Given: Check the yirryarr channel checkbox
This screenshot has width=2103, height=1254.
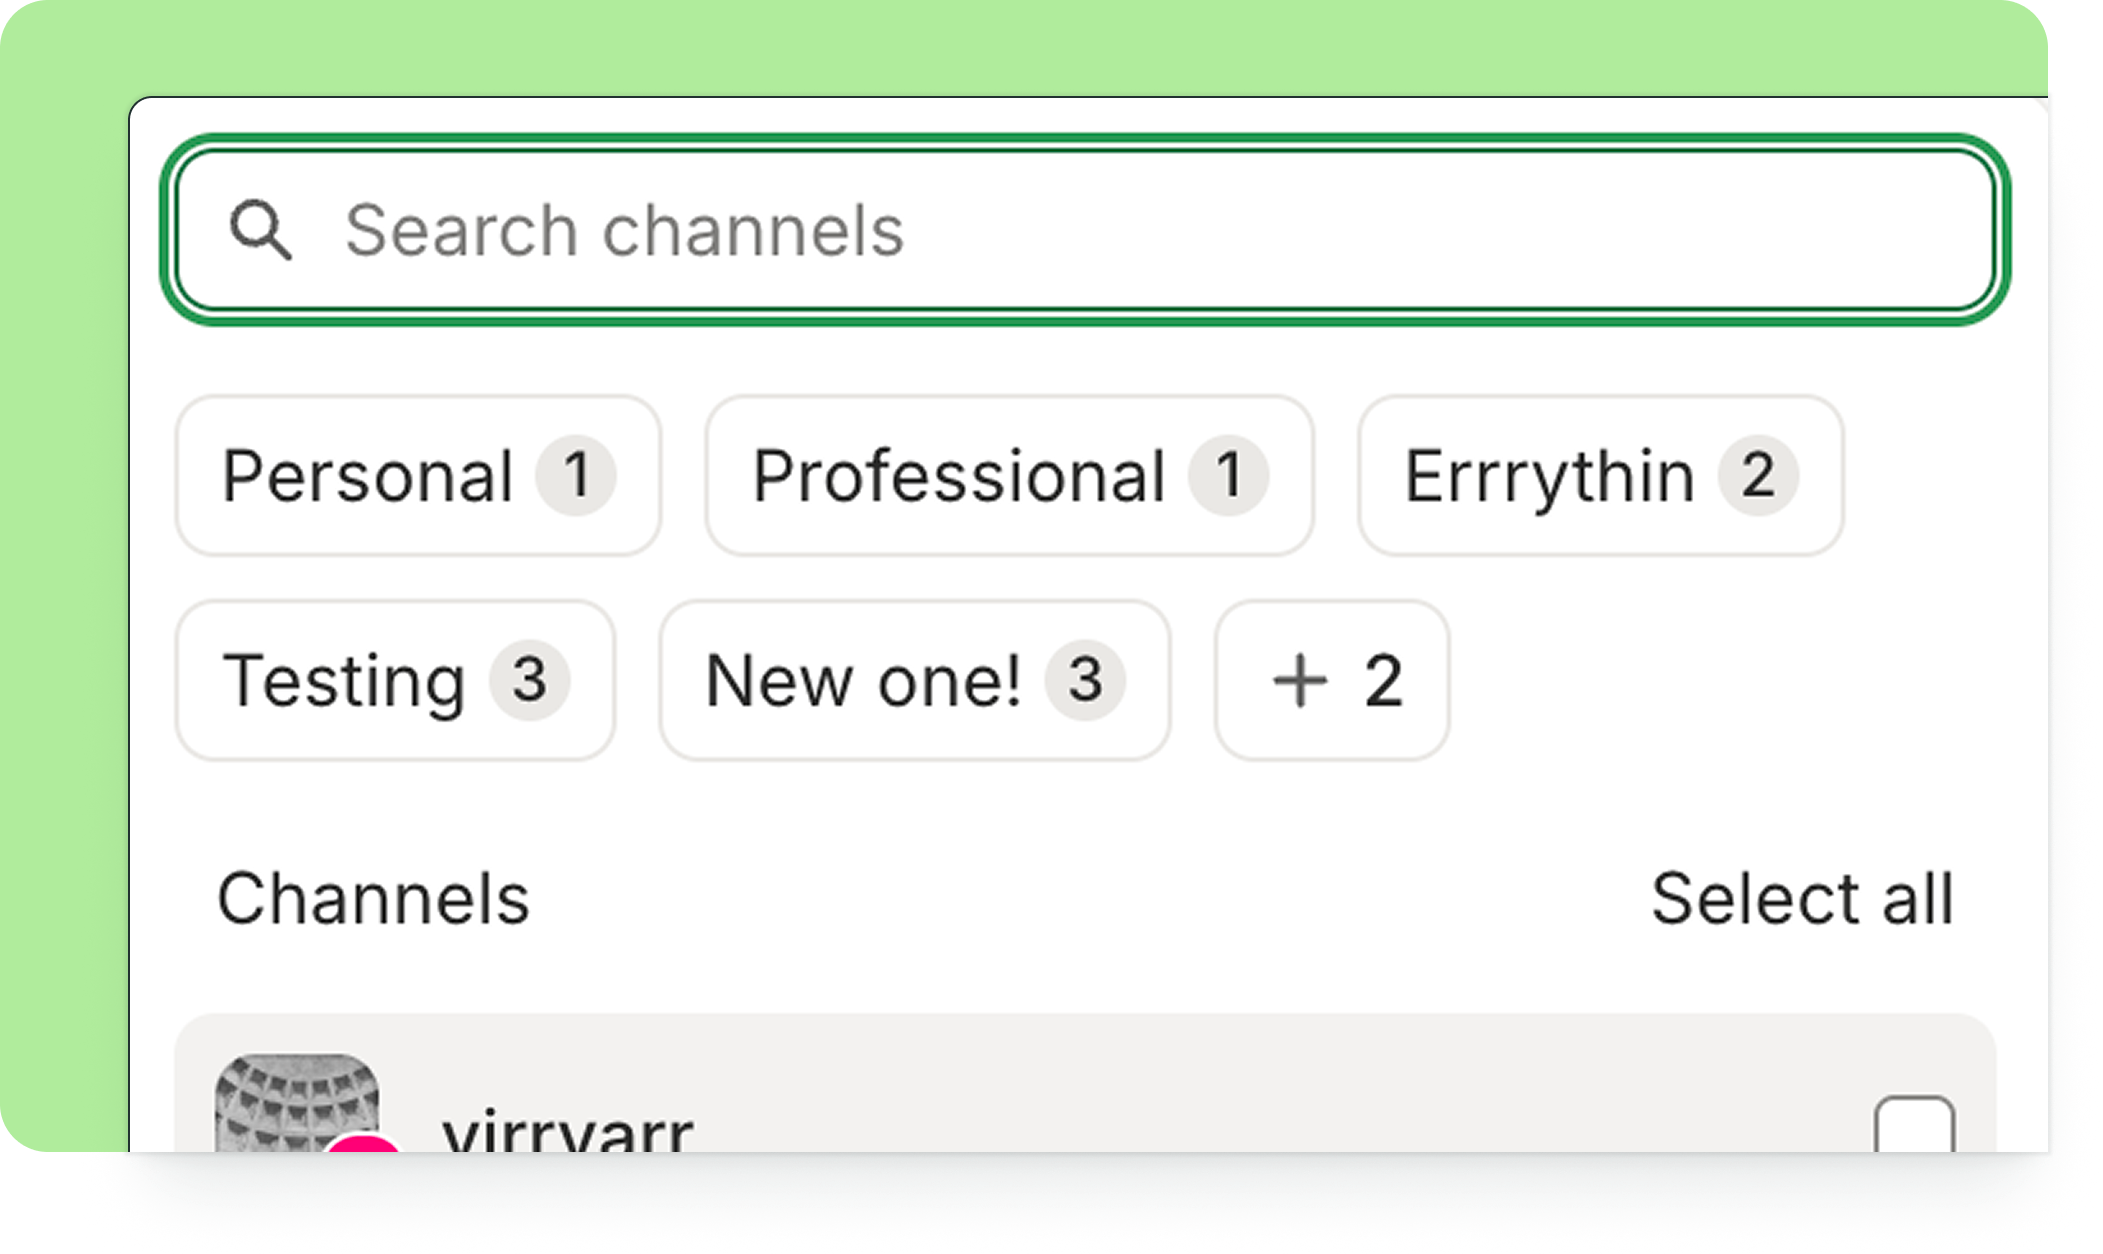Looking at the screenshot, I should 1914,1125.
